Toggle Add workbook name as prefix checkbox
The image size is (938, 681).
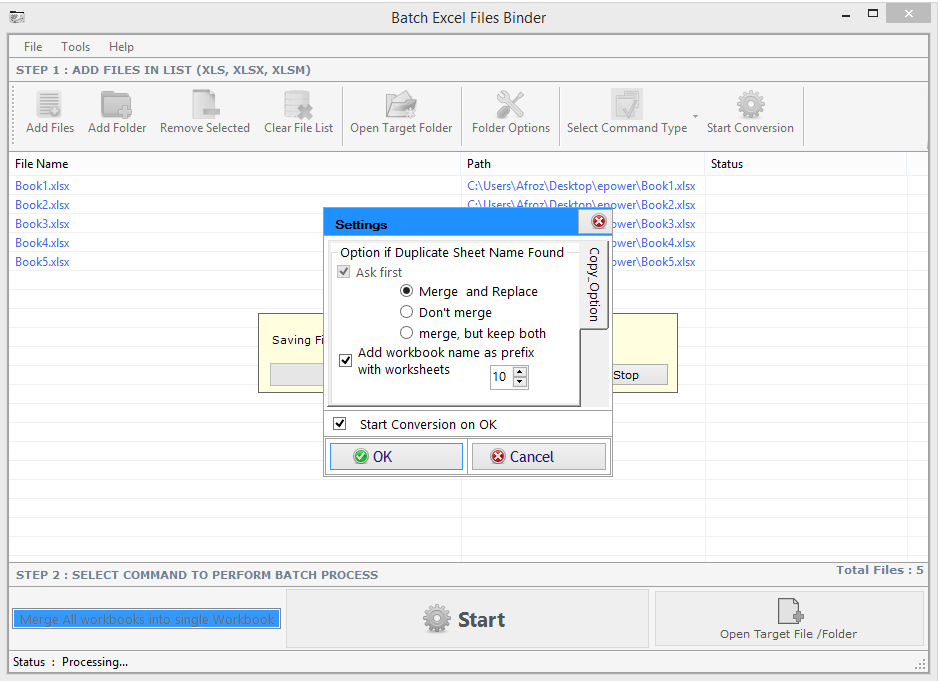(x=345, y=360)
